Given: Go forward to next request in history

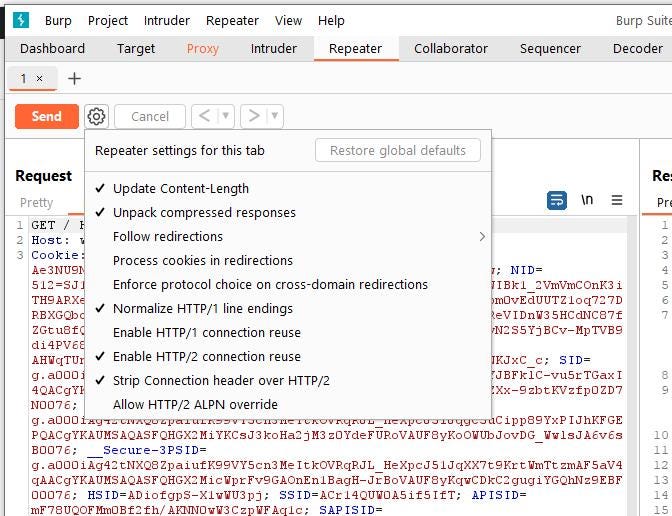Looking at the screenshot, I should (x=254, y=116).
